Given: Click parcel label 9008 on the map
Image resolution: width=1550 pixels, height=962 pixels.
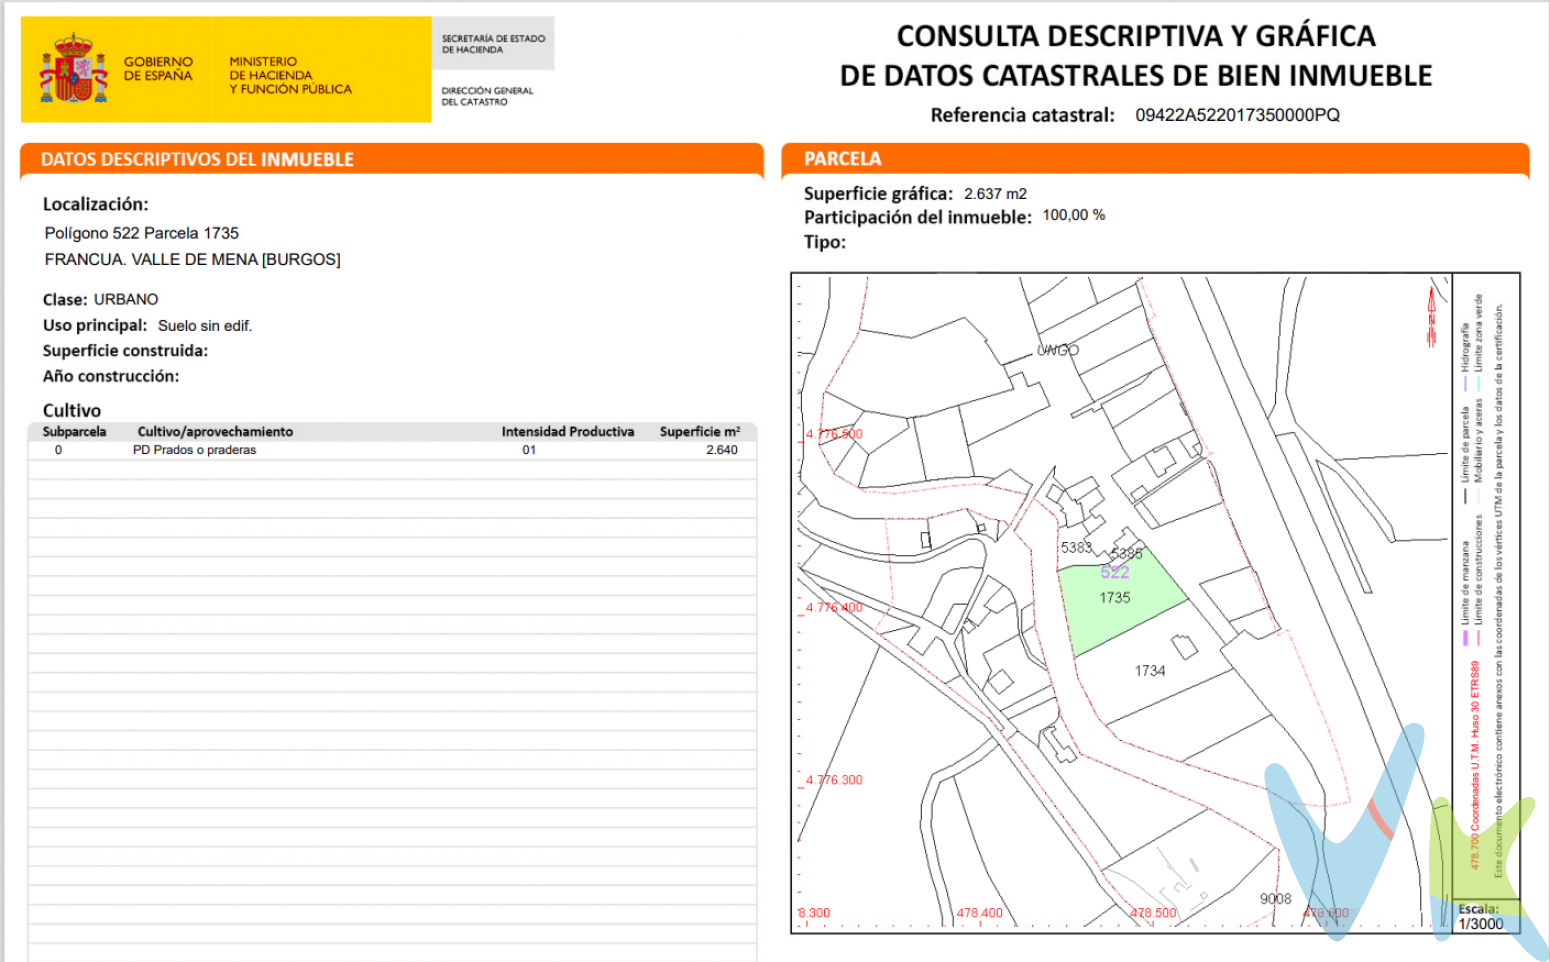Looking at the screenshot, I should pyautogui.click(x=1275, y=899).
